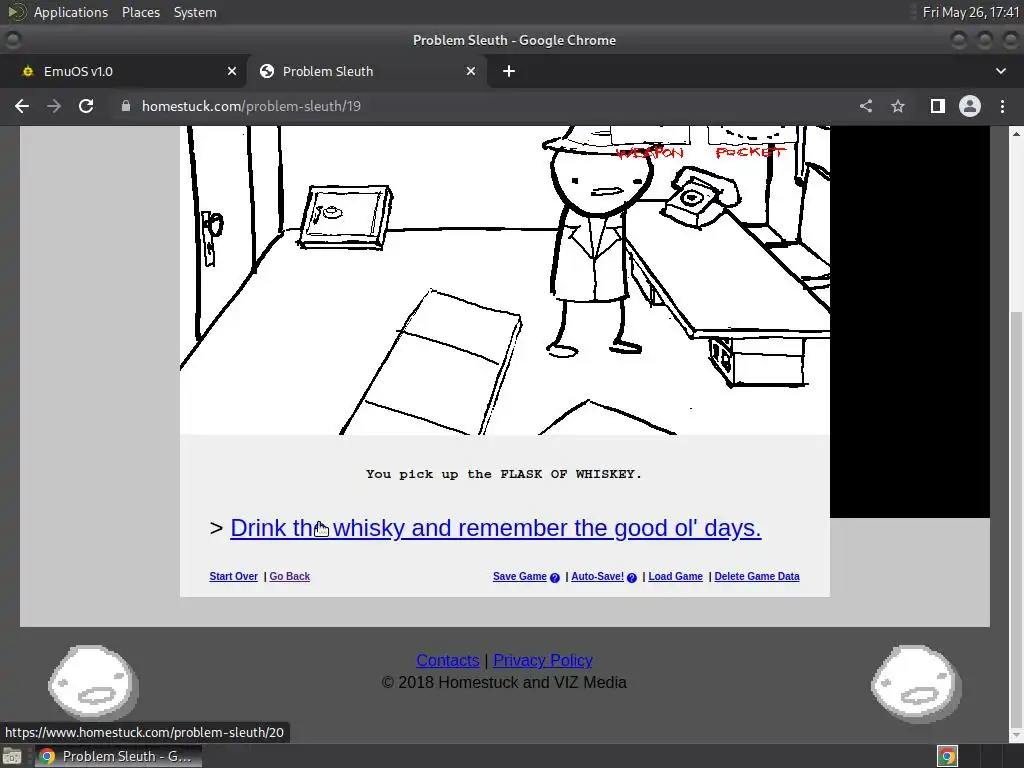Click the left footer face icon
Image resolution: width=1024 pixels, height=768 pixels.
(x=93, y=683)
